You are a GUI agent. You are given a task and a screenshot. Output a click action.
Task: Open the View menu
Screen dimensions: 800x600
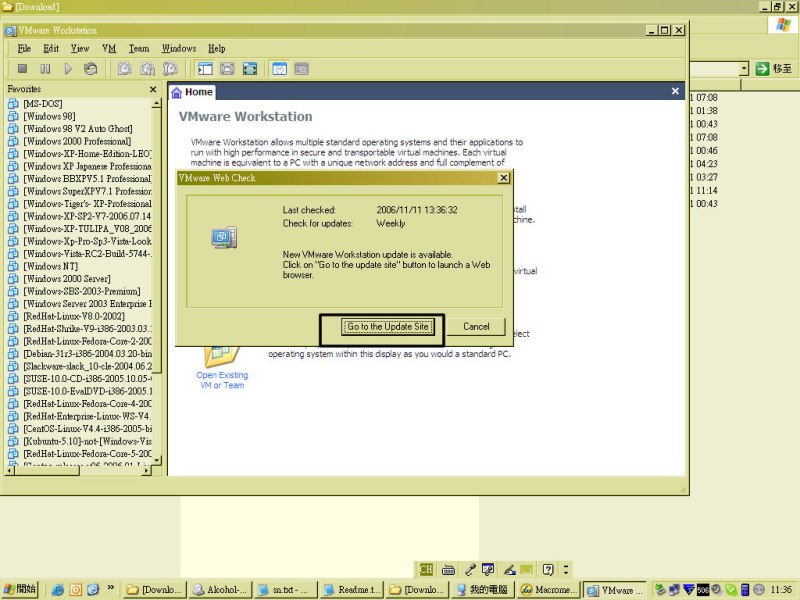click(x=80, y=48)
